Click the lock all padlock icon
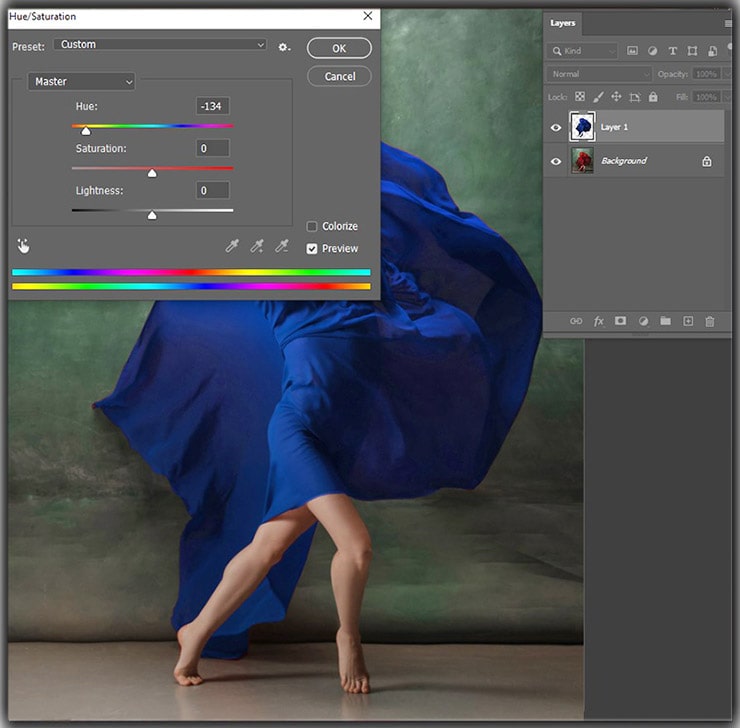 tap(653, 97)
